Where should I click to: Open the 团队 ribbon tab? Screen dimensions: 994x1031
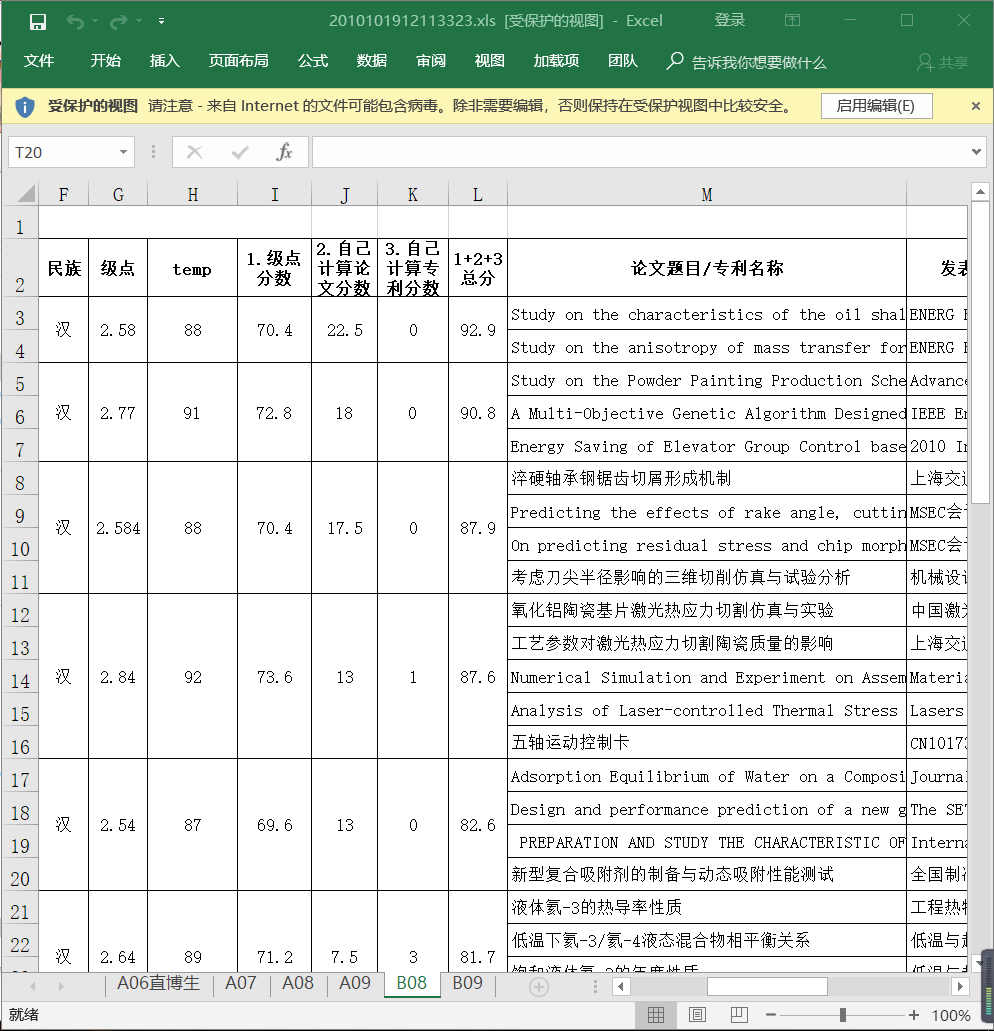(x=623, y=61)
